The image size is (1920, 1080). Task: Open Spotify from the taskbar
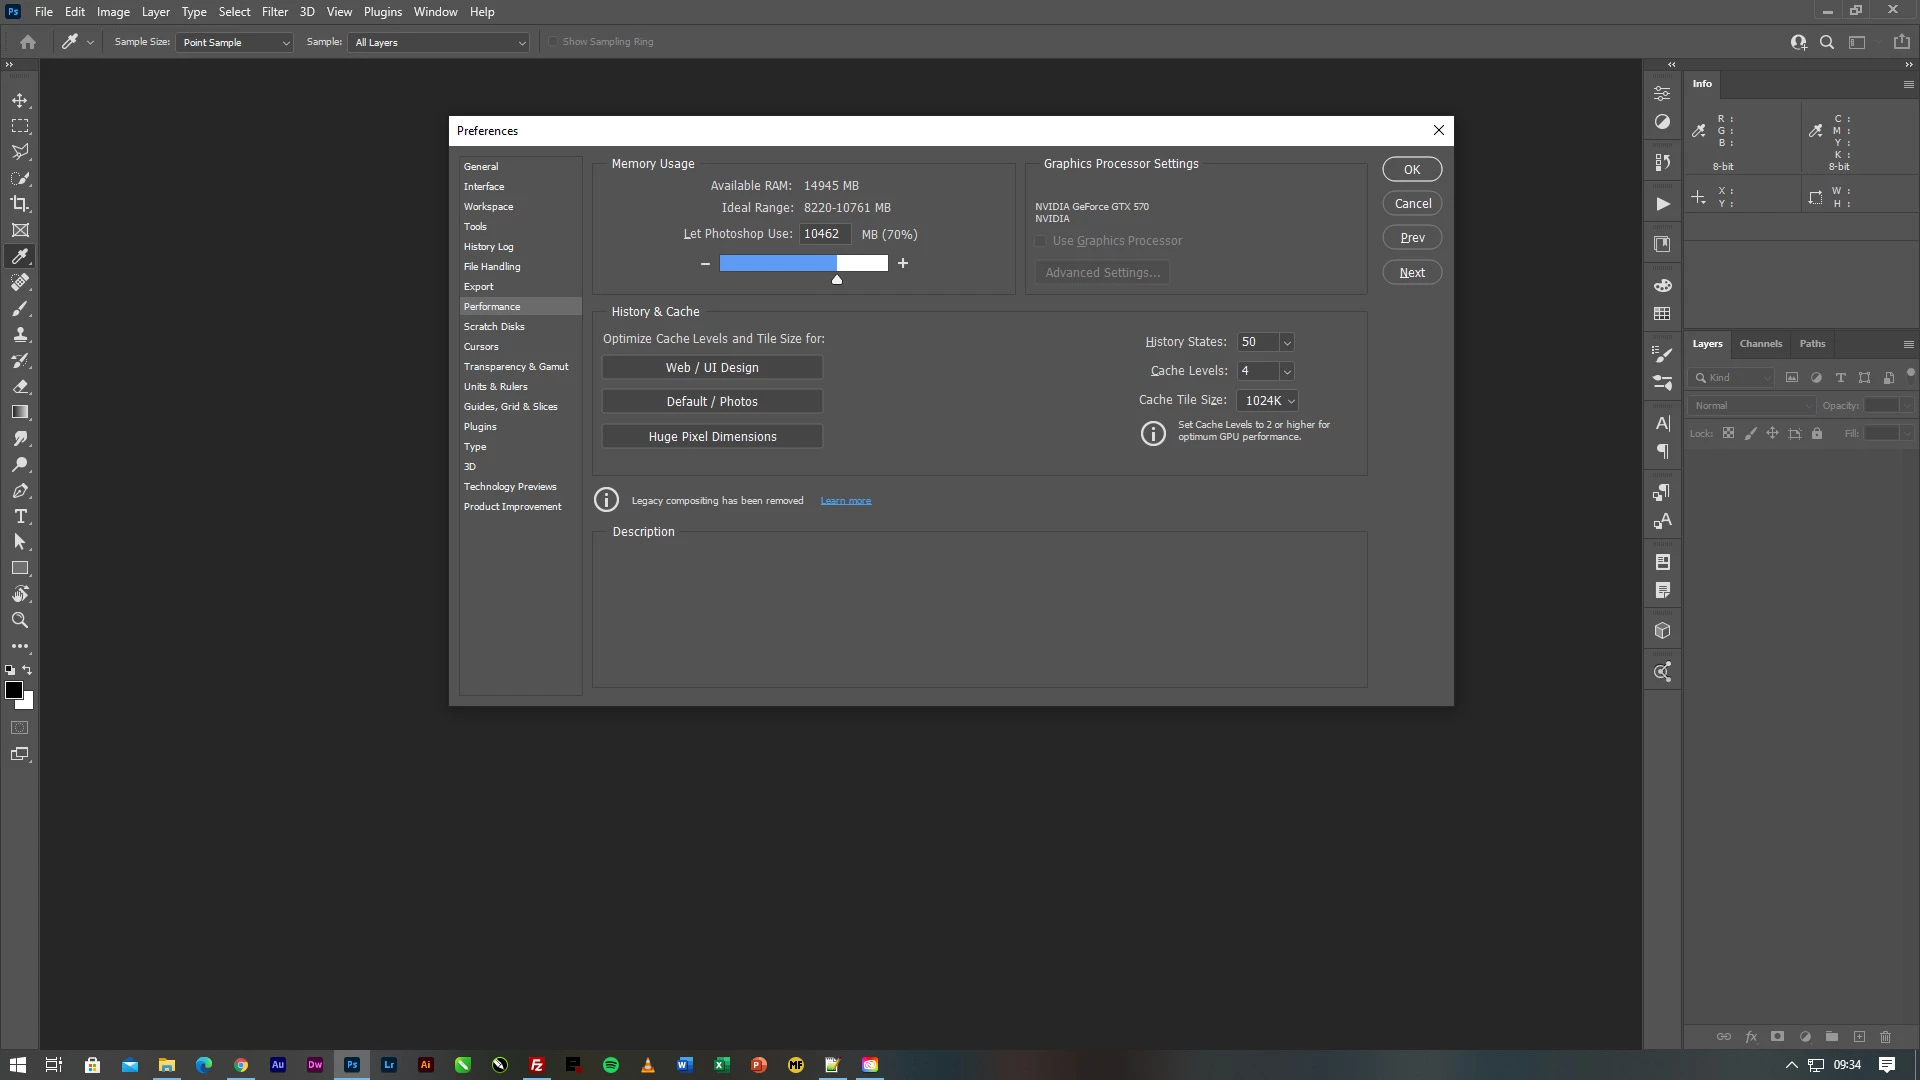[x=611, y=1065]
